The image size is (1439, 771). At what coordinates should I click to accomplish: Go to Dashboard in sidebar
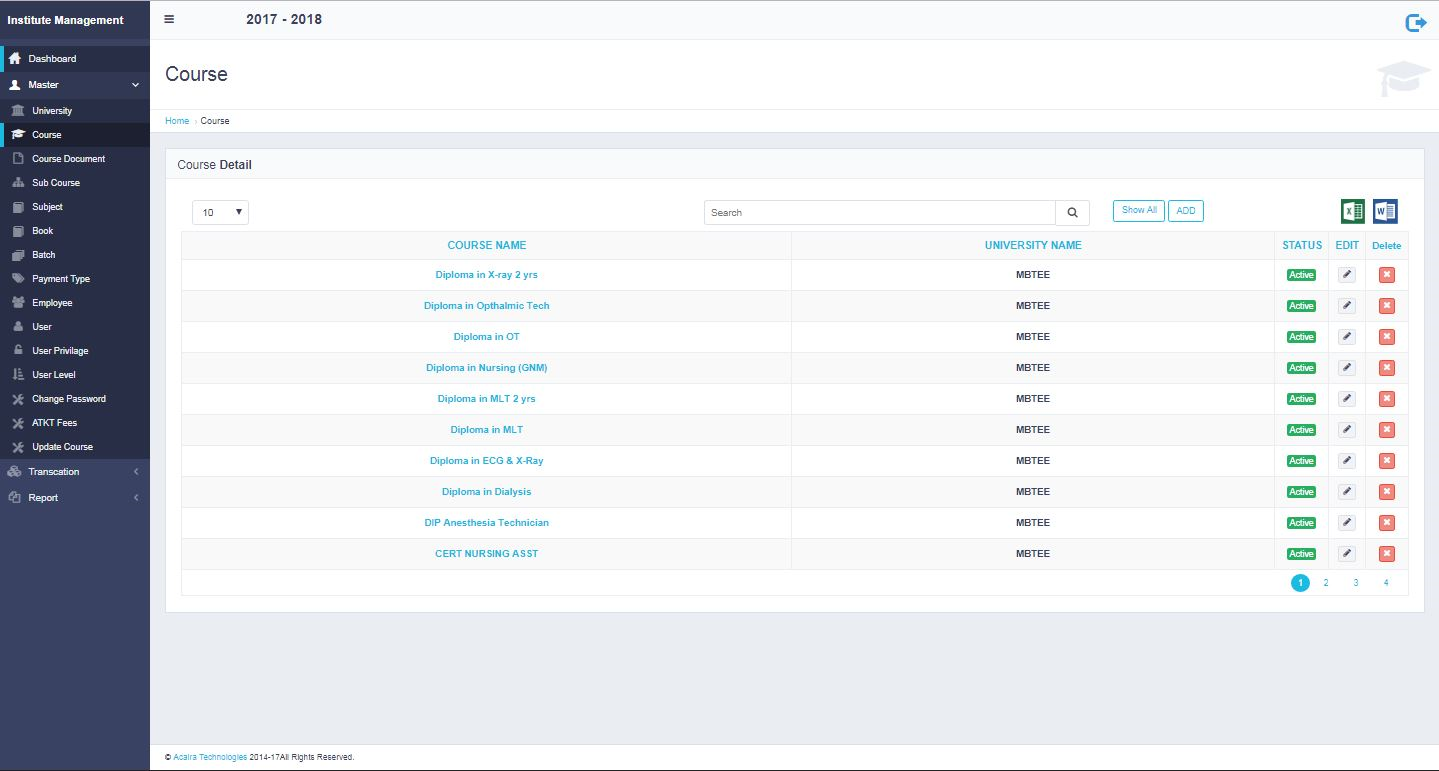(52, 59)
